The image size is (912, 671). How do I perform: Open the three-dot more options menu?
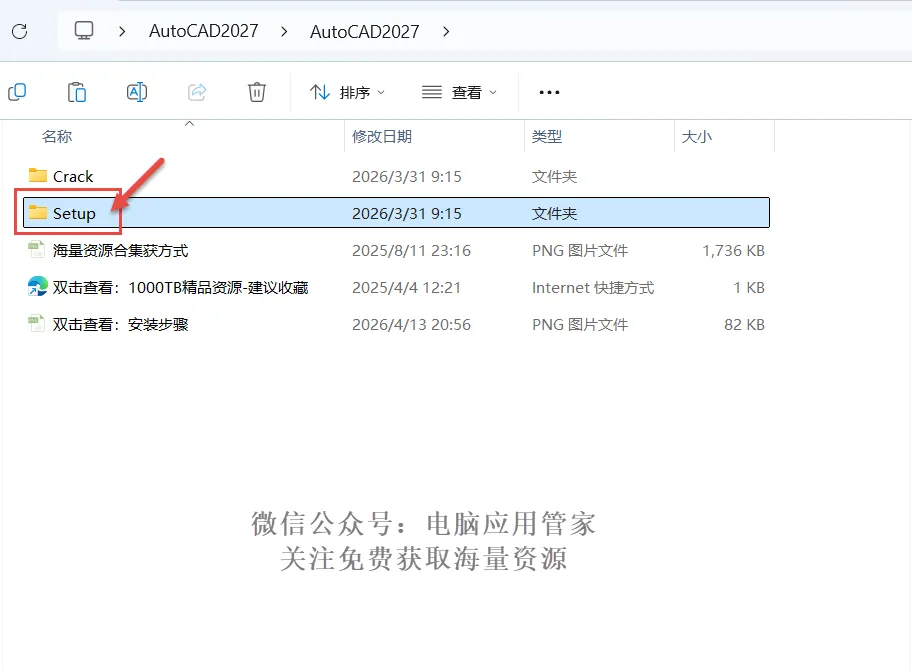(549, 92)
